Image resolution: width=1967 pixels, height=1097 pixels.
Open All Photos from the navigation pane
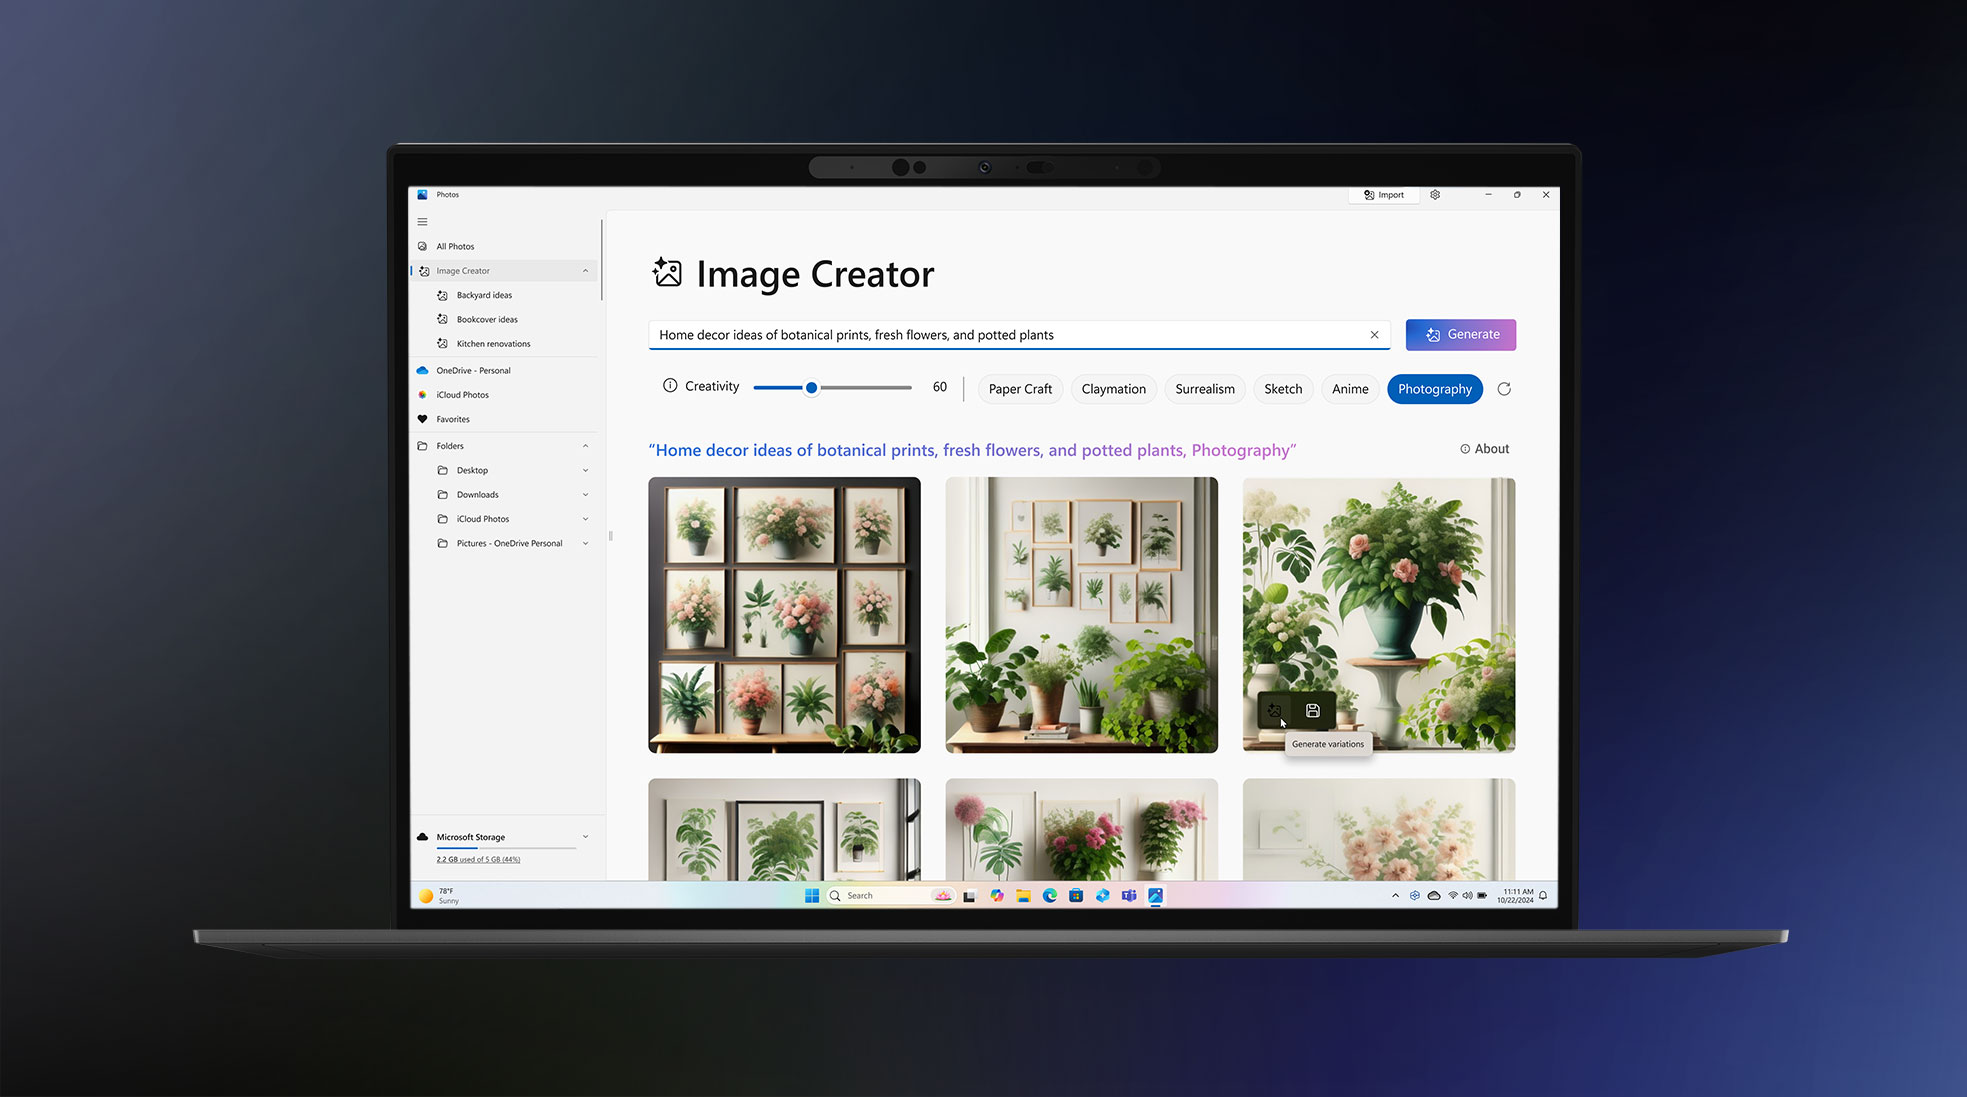click(x=456, y=246)
